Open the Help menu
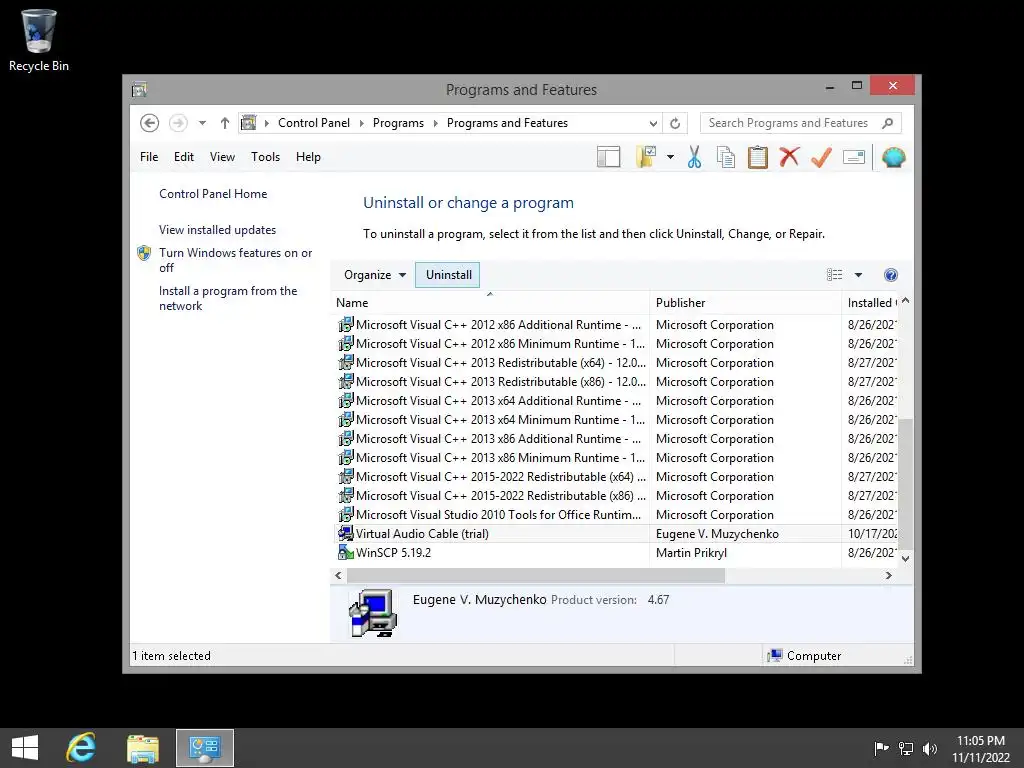The width and height of the screenshot is (1024, 768). click(x=308, y=157)
